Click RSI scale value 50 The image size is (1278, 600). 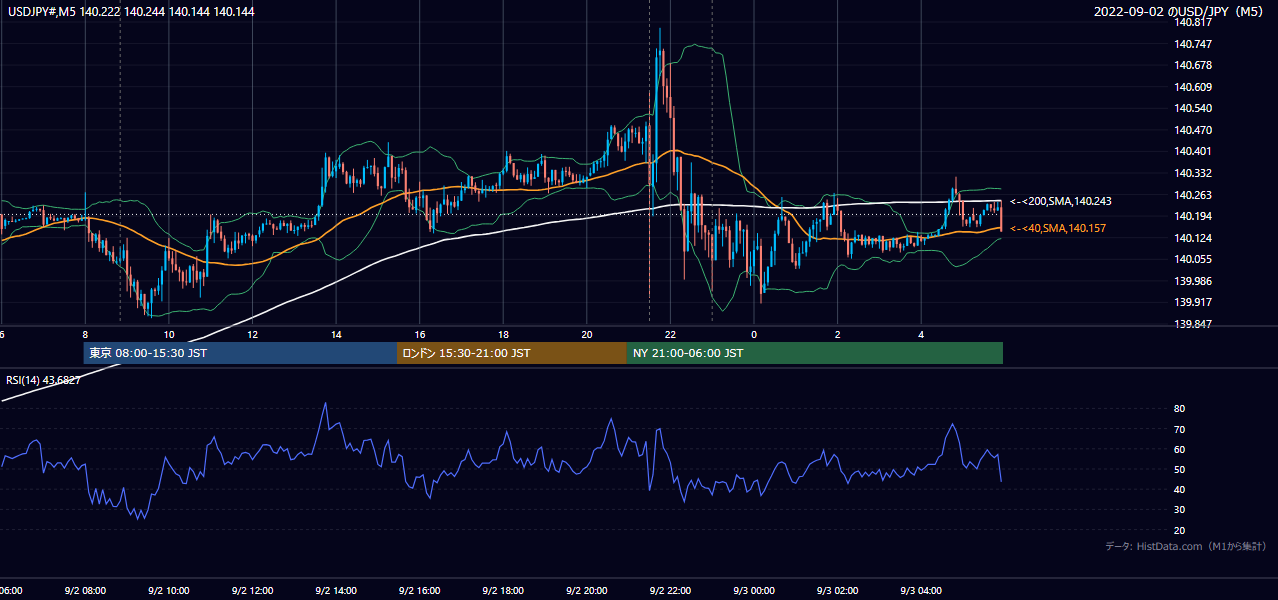pyautogui.click(x=1179, y=469)
